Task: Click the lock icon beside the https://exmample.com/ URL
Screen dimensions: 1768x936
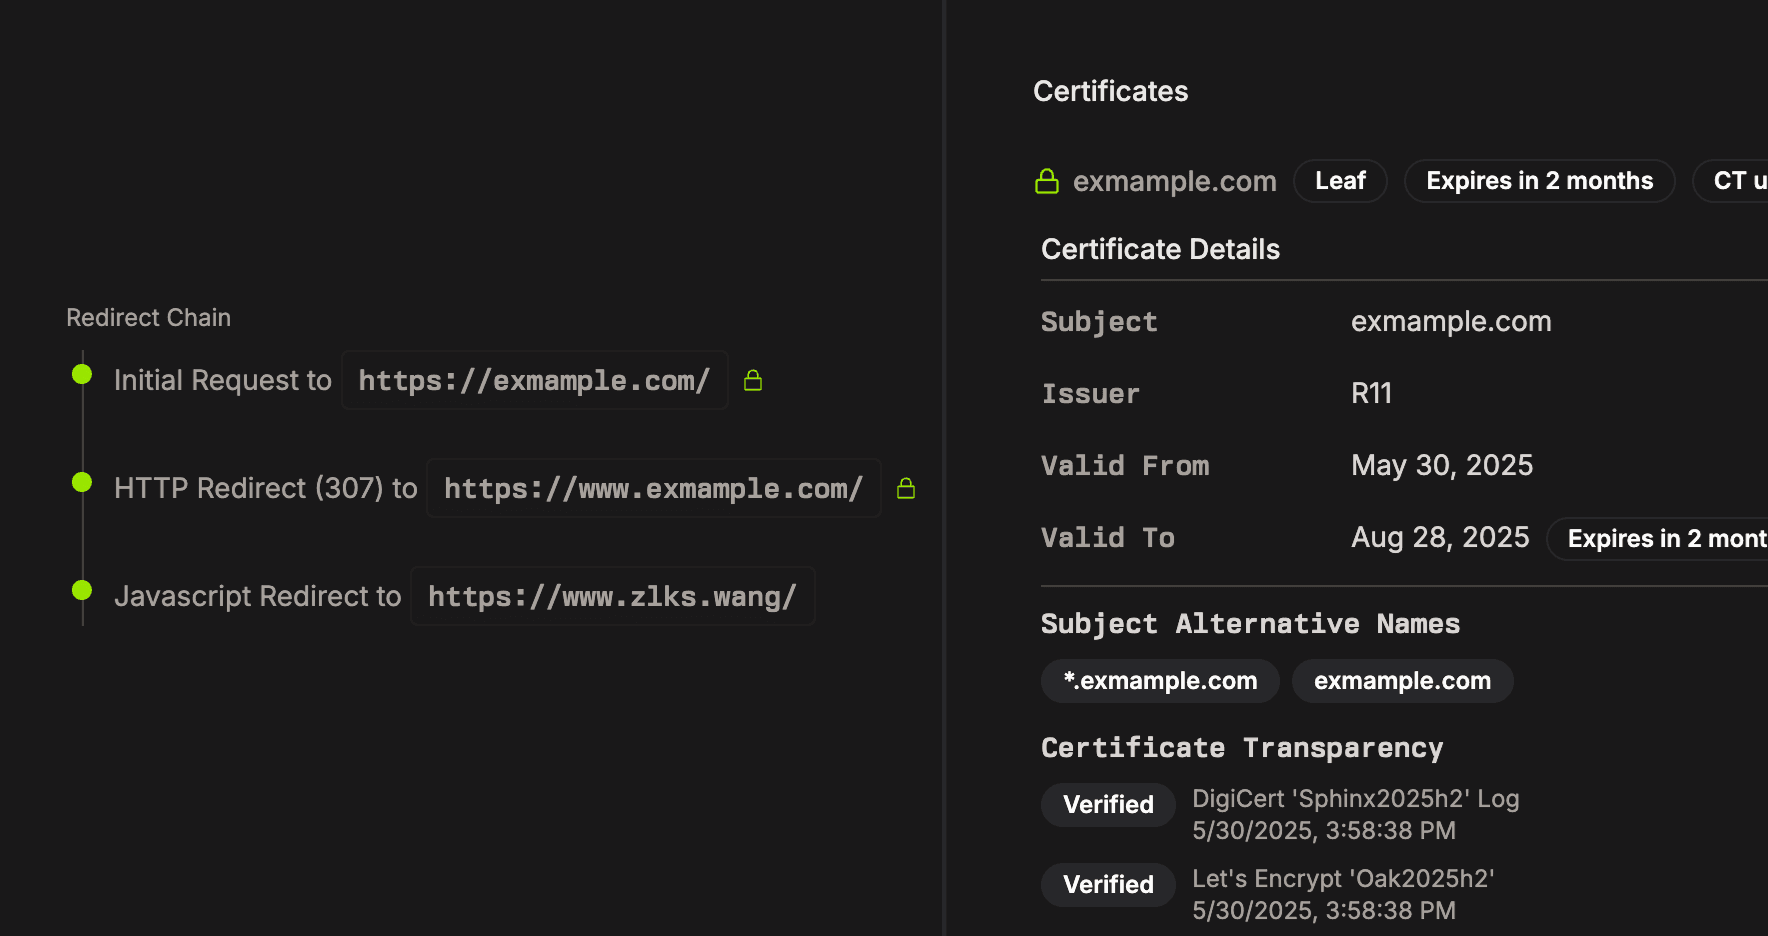Action: click(x=753, y=381)
